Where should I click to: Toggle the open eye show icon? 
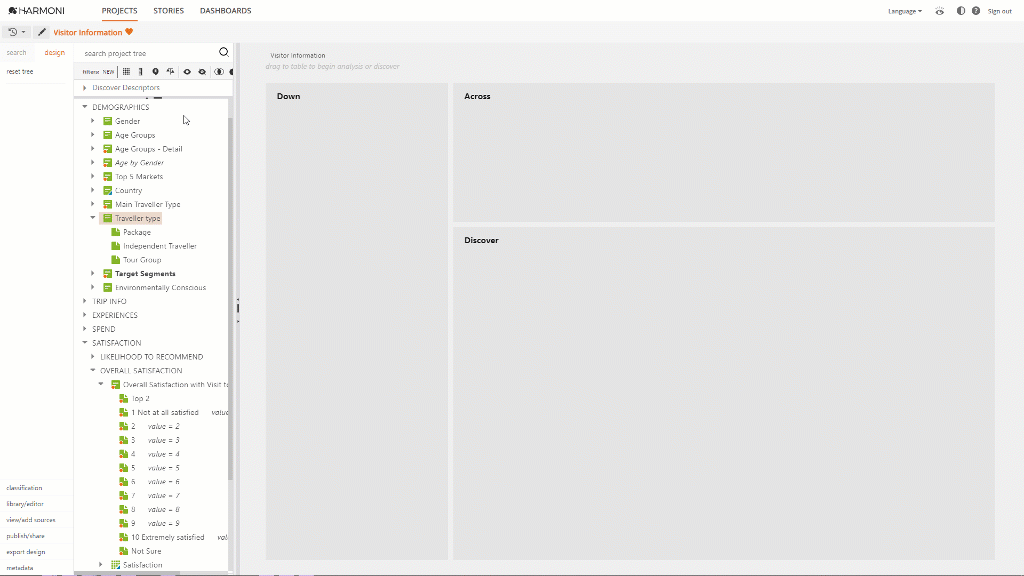(x=187, y=72)
